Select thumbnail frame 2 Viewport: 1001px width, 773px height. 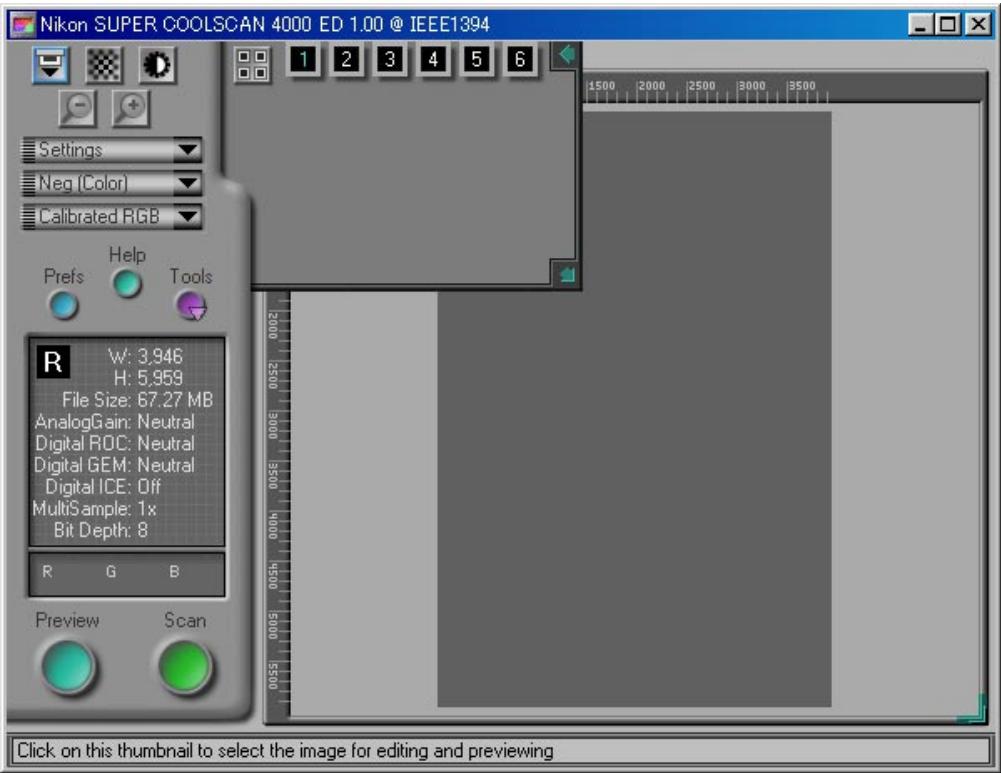(347, 59)
